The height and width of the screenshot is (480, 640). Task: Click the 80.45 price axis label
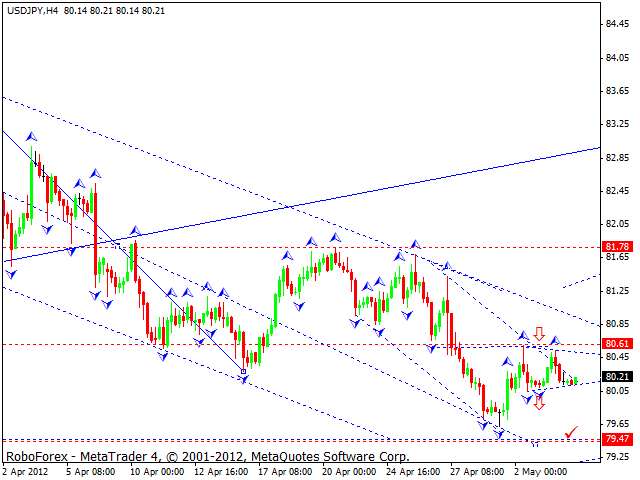[617, 357]
